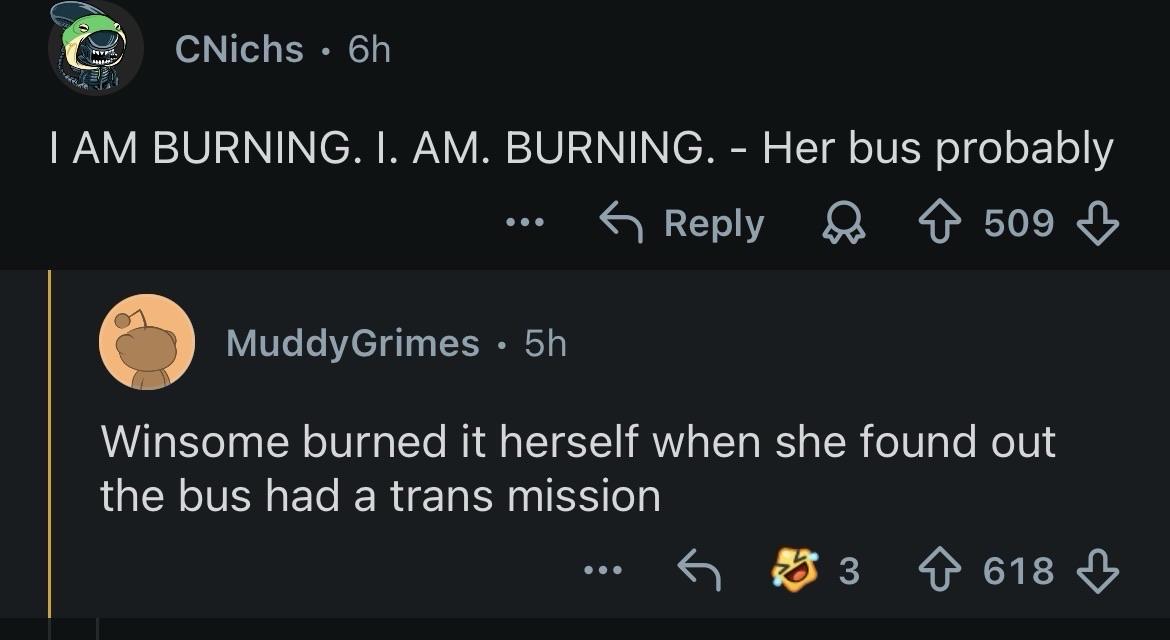Click the 509 vote score

[1019, 224]
